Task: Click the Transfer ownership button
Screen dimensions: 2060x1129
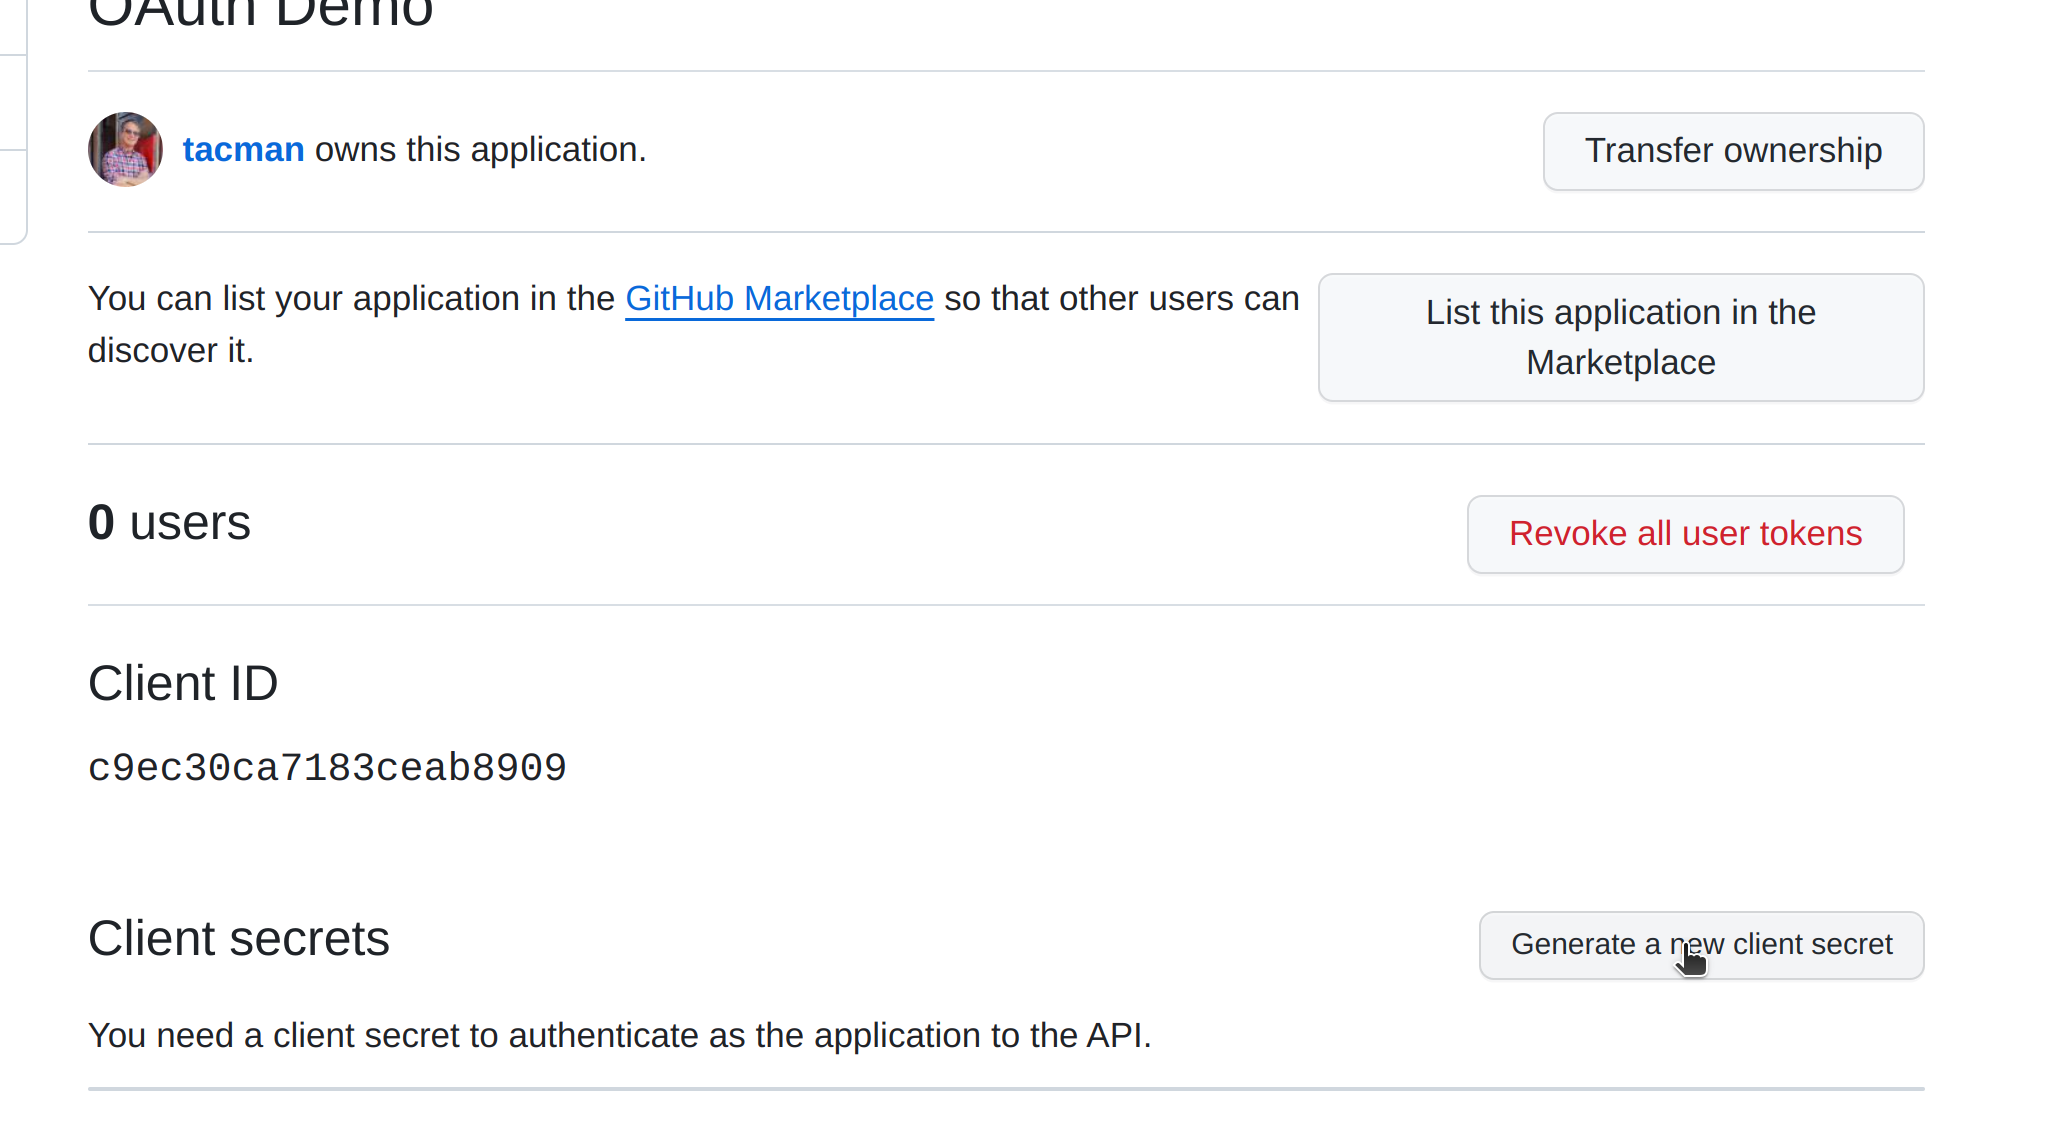Action: click(1732, 151)
